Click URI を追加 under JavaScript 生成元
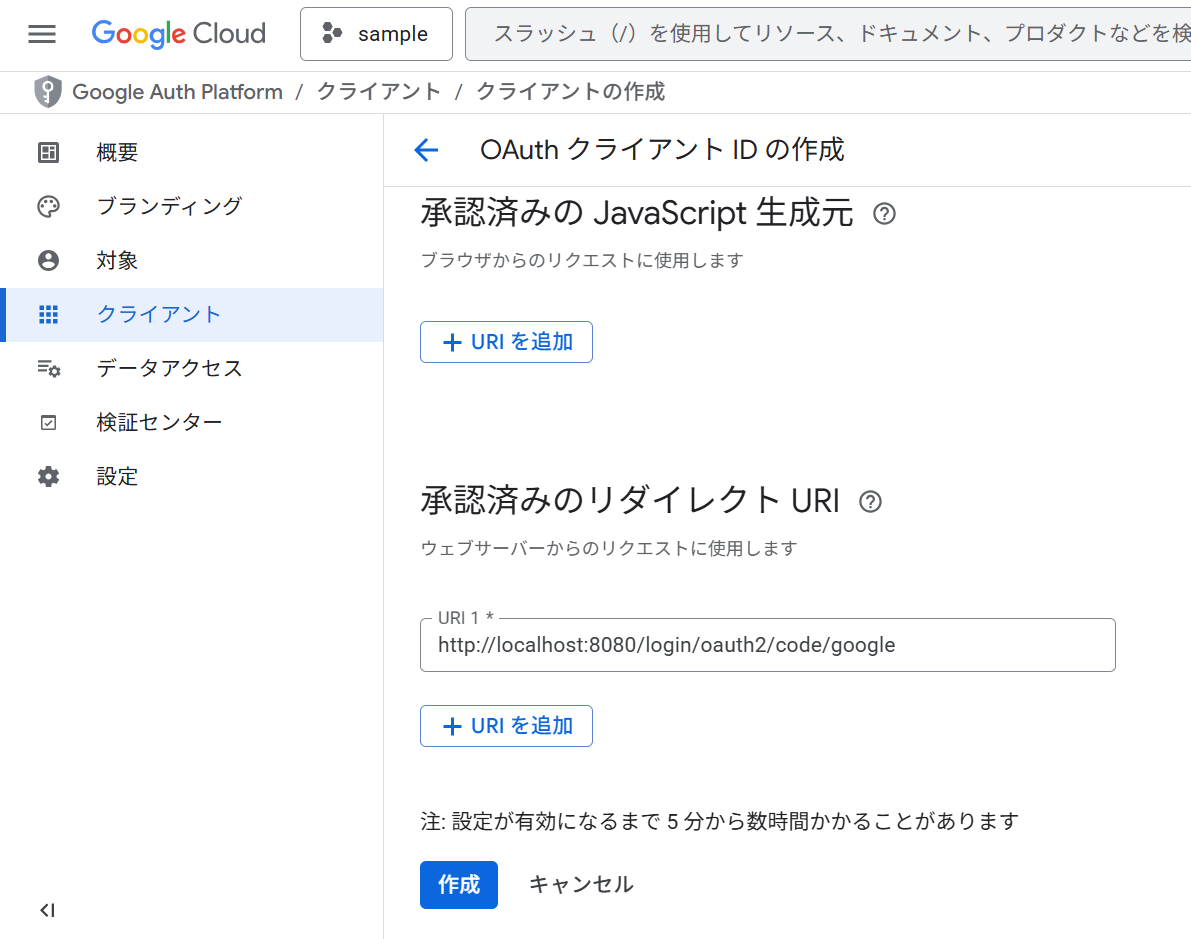This screenshot has height=939, width=1191. (506, 341)
